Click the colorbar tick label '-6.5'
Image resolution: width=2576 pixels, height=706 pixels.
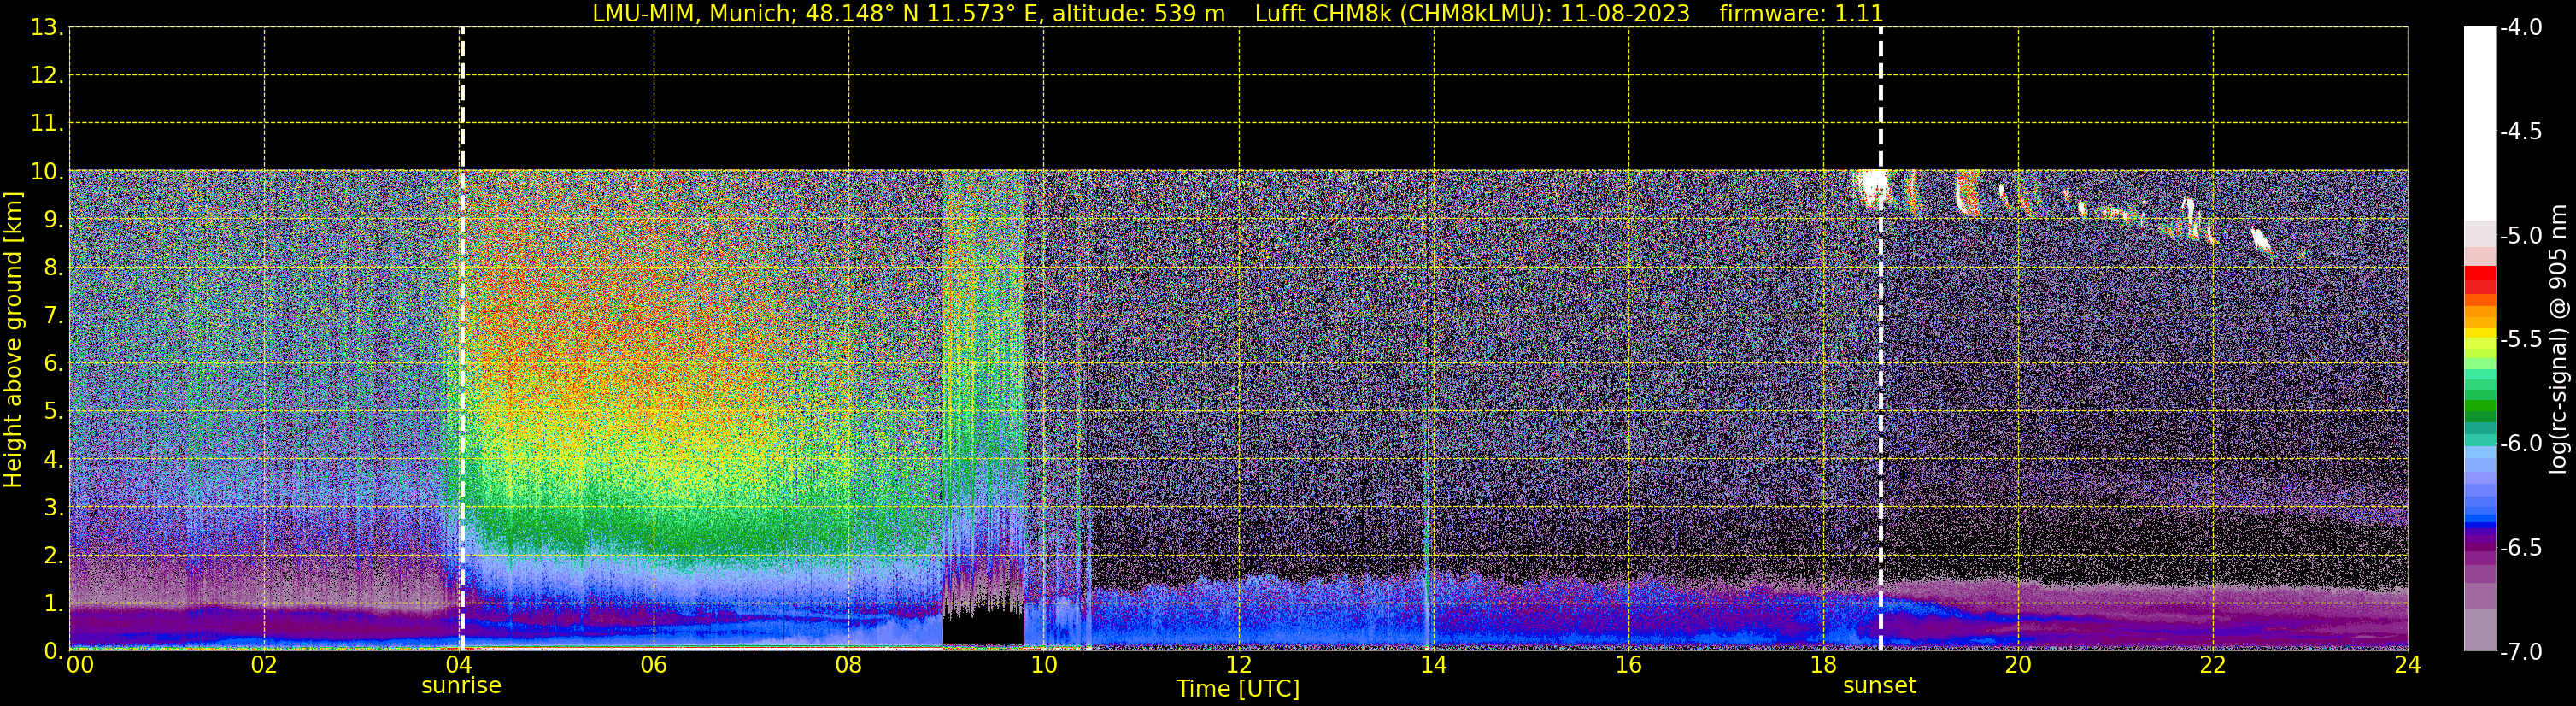(x=2520, y=548)
